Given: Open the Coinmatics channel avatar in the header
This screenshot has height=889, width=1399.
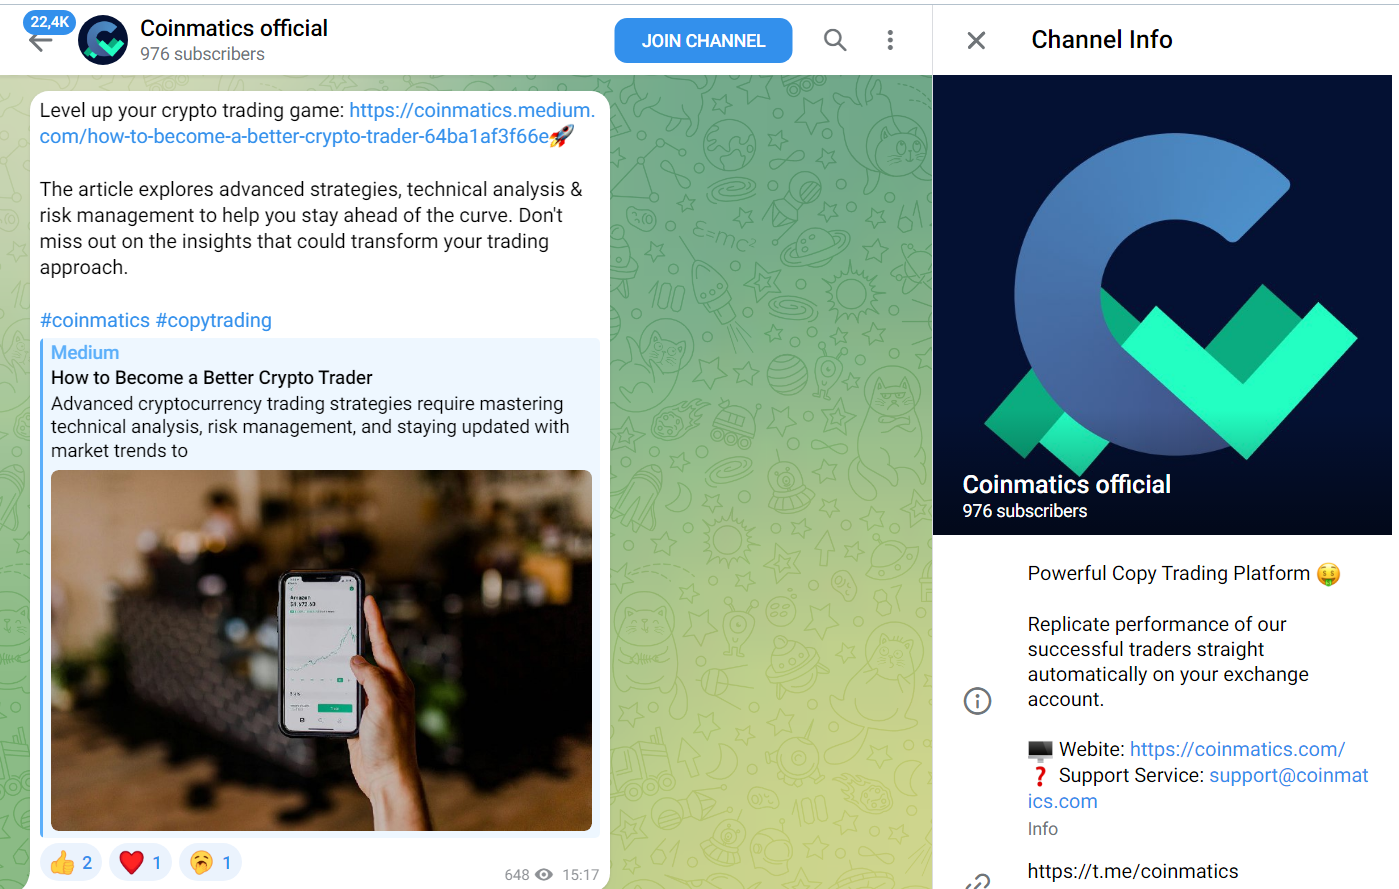Looking at the screenshot, I should tap(103, 40).
